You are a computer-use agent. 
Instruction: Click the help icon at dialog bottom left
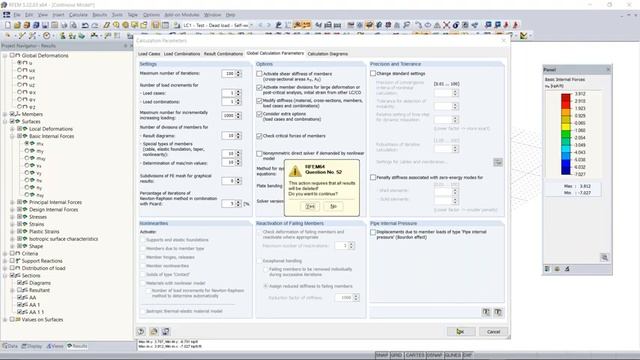[141, 331]
